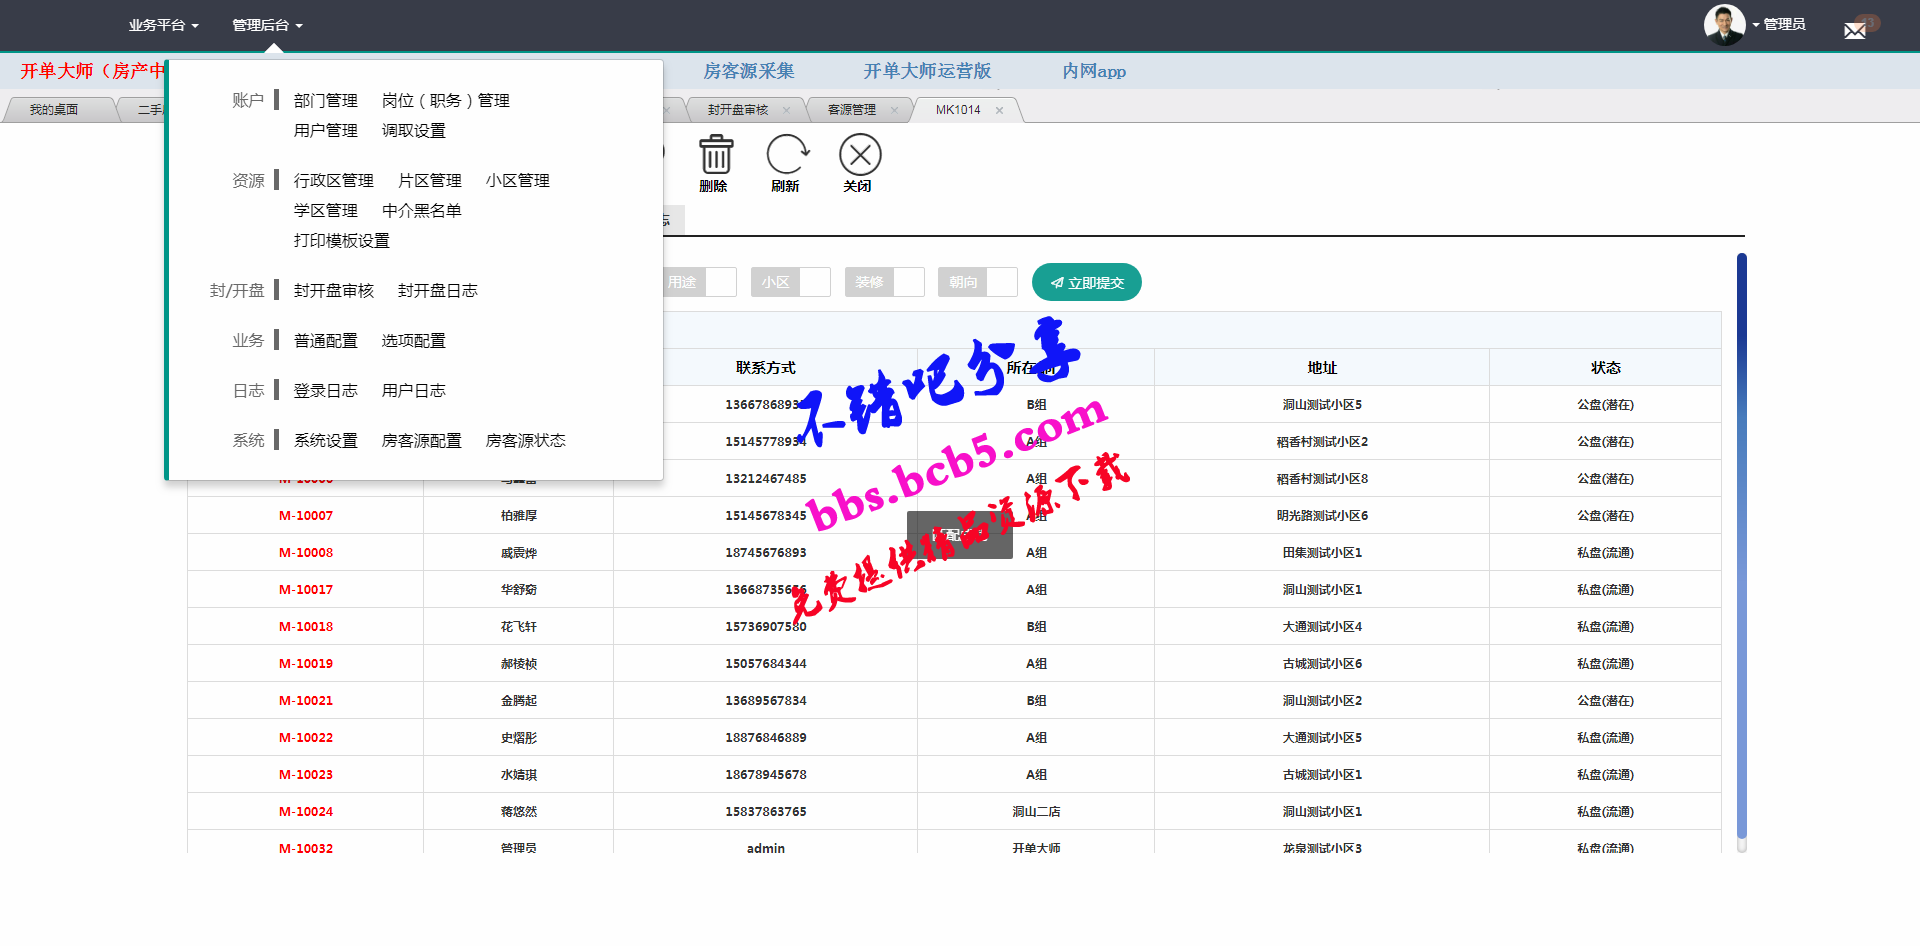This screenshot has height=946, width=1920.
Task: Switch to the 我的桌面 tab
Action: [x=54, y=110]
